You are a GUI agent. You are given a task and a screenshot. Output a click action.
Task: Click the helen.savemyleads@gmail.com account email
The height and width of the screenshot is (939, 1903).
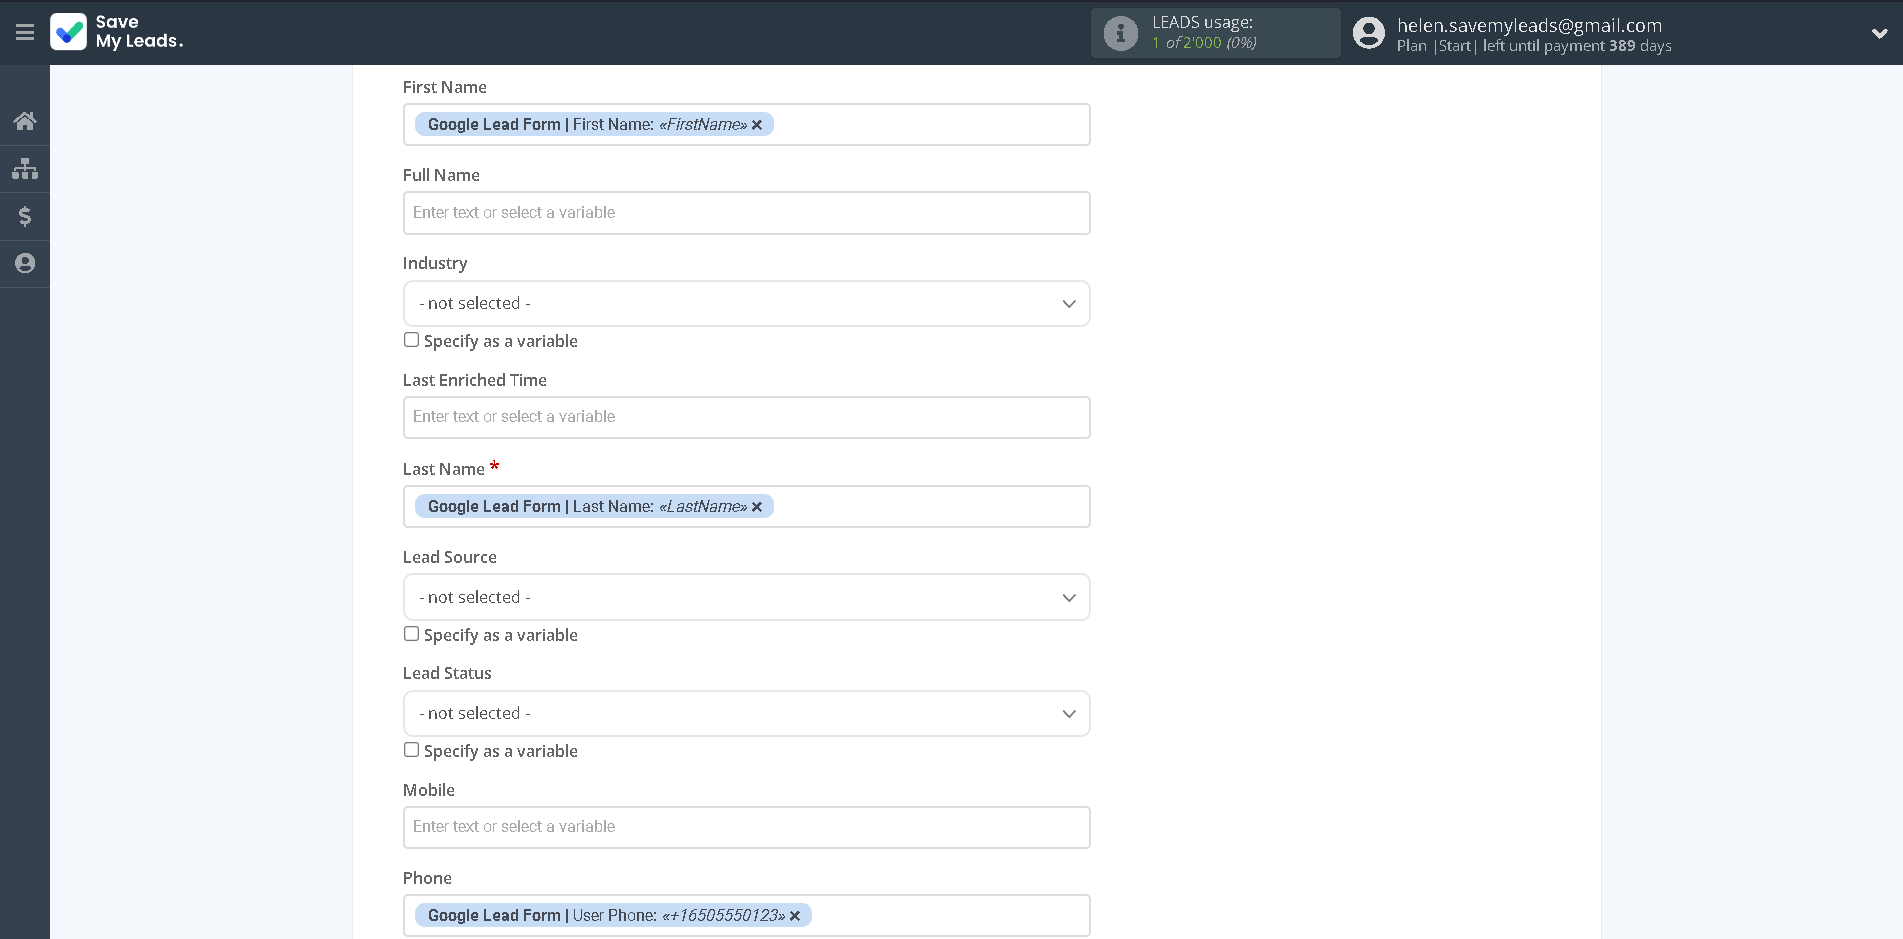click(1529, 25)
